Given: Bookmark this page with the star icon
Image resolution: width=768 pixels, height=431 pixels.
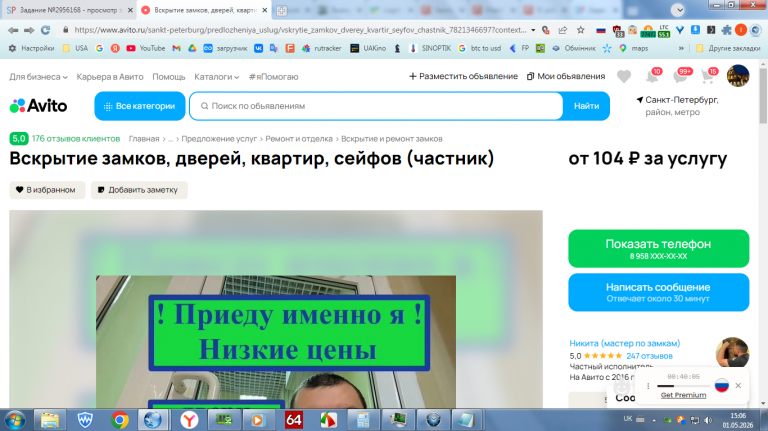Looking at the screenshot, I should point(580,30).
